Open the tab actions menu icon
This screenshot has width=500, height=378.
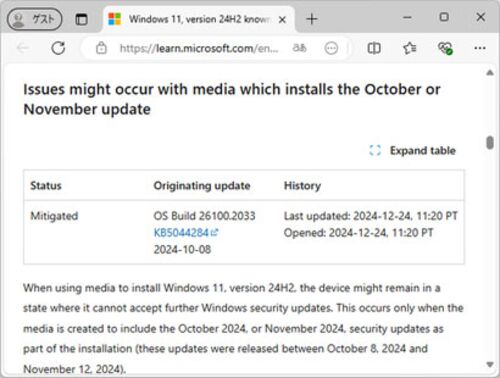click(81, 19)
